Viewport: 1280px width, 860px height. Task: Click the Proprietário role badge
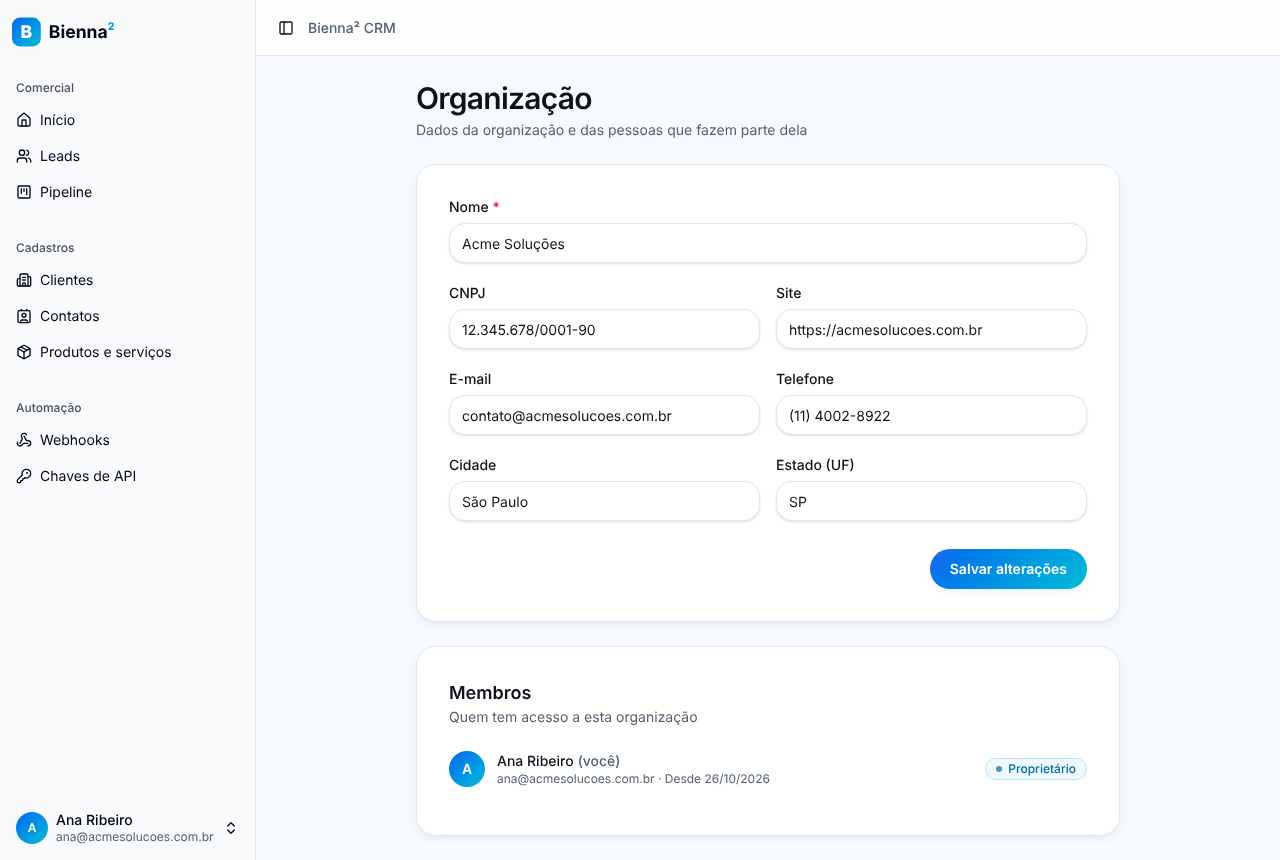point(1036,769)
